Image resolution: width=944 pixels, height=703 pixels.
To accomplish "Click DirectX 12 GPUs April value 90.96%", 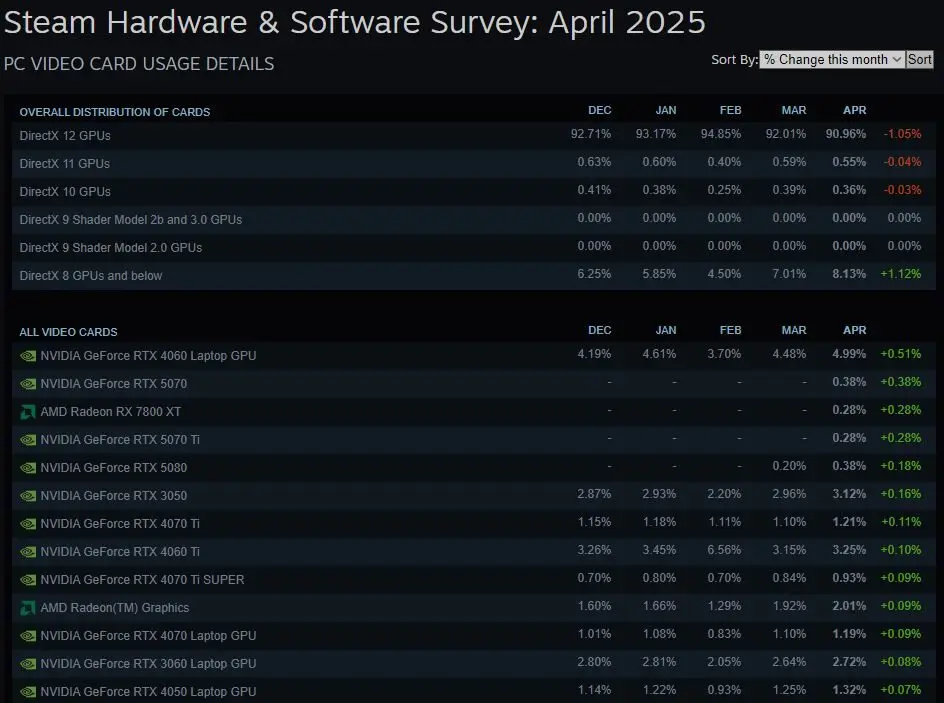I will pyautogui.click(x=845, y=134).
